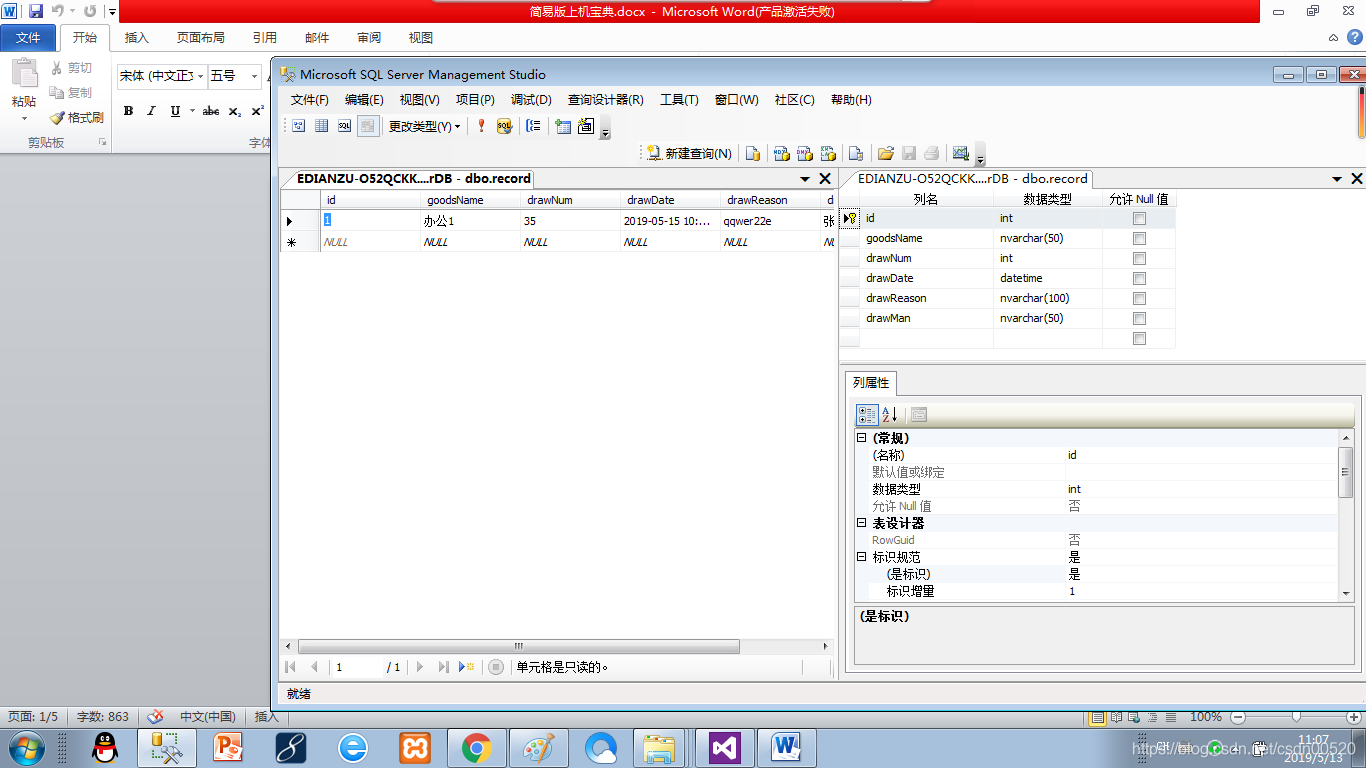Image resolution: width=1366 pixels, height=768 pixels.
Task: Go to the first record in grid navigator
Action: click(x=290, y=667)
